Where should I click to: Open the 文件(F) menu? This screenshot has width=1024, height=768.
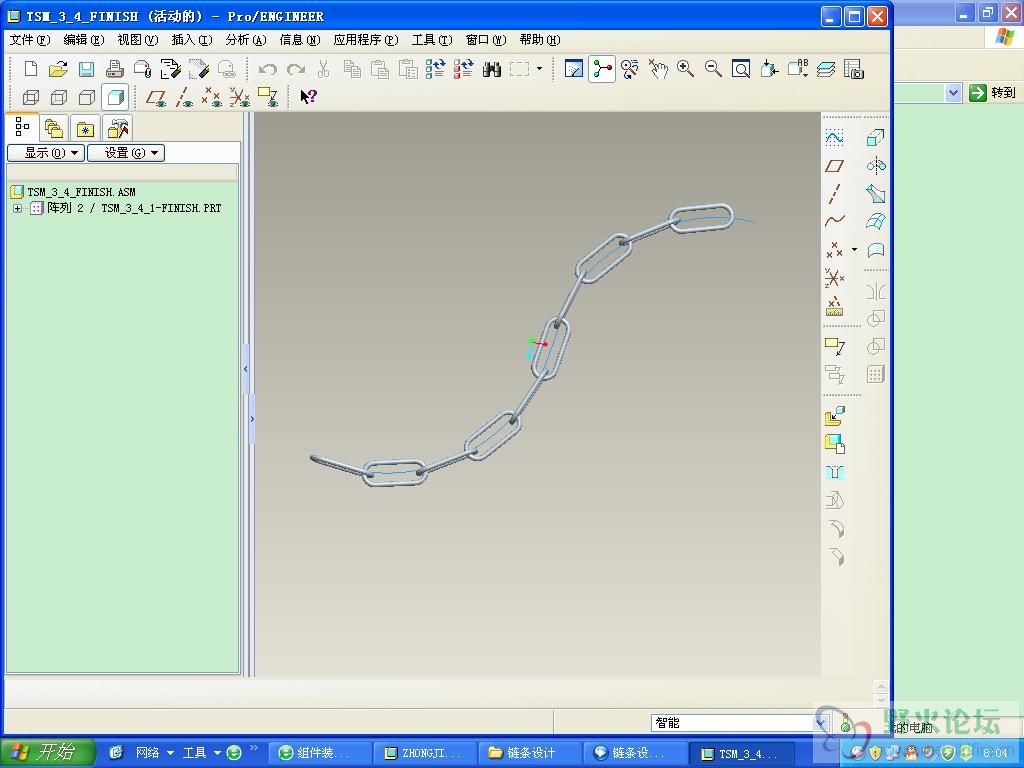point(30,40)
